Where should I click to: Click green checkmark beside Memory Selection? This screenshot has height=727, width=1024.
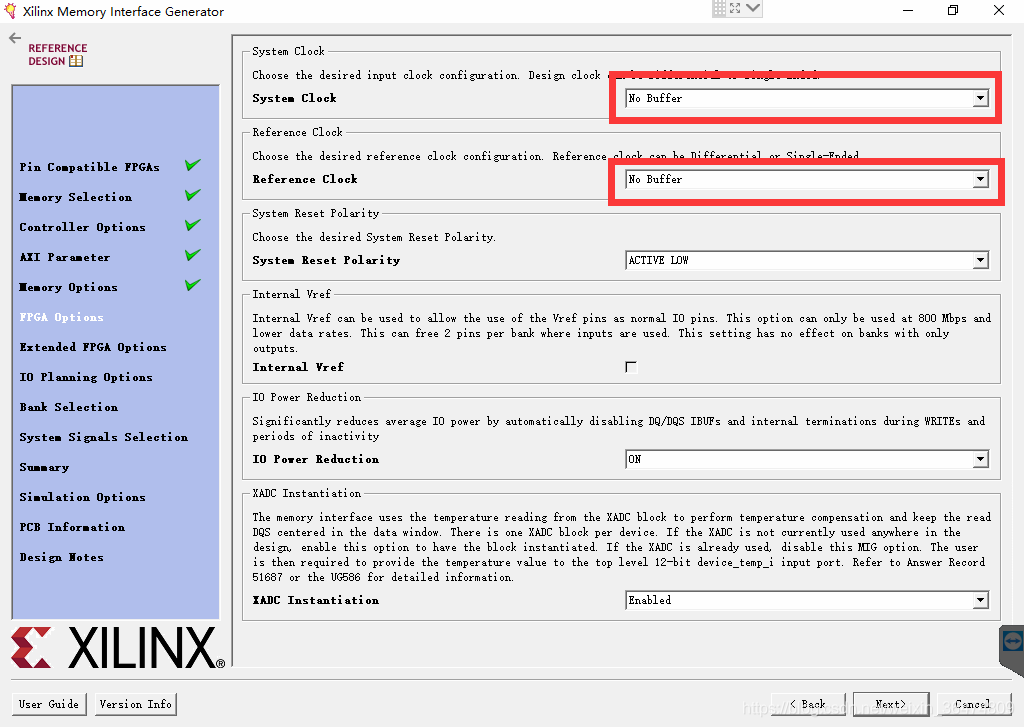193,195
